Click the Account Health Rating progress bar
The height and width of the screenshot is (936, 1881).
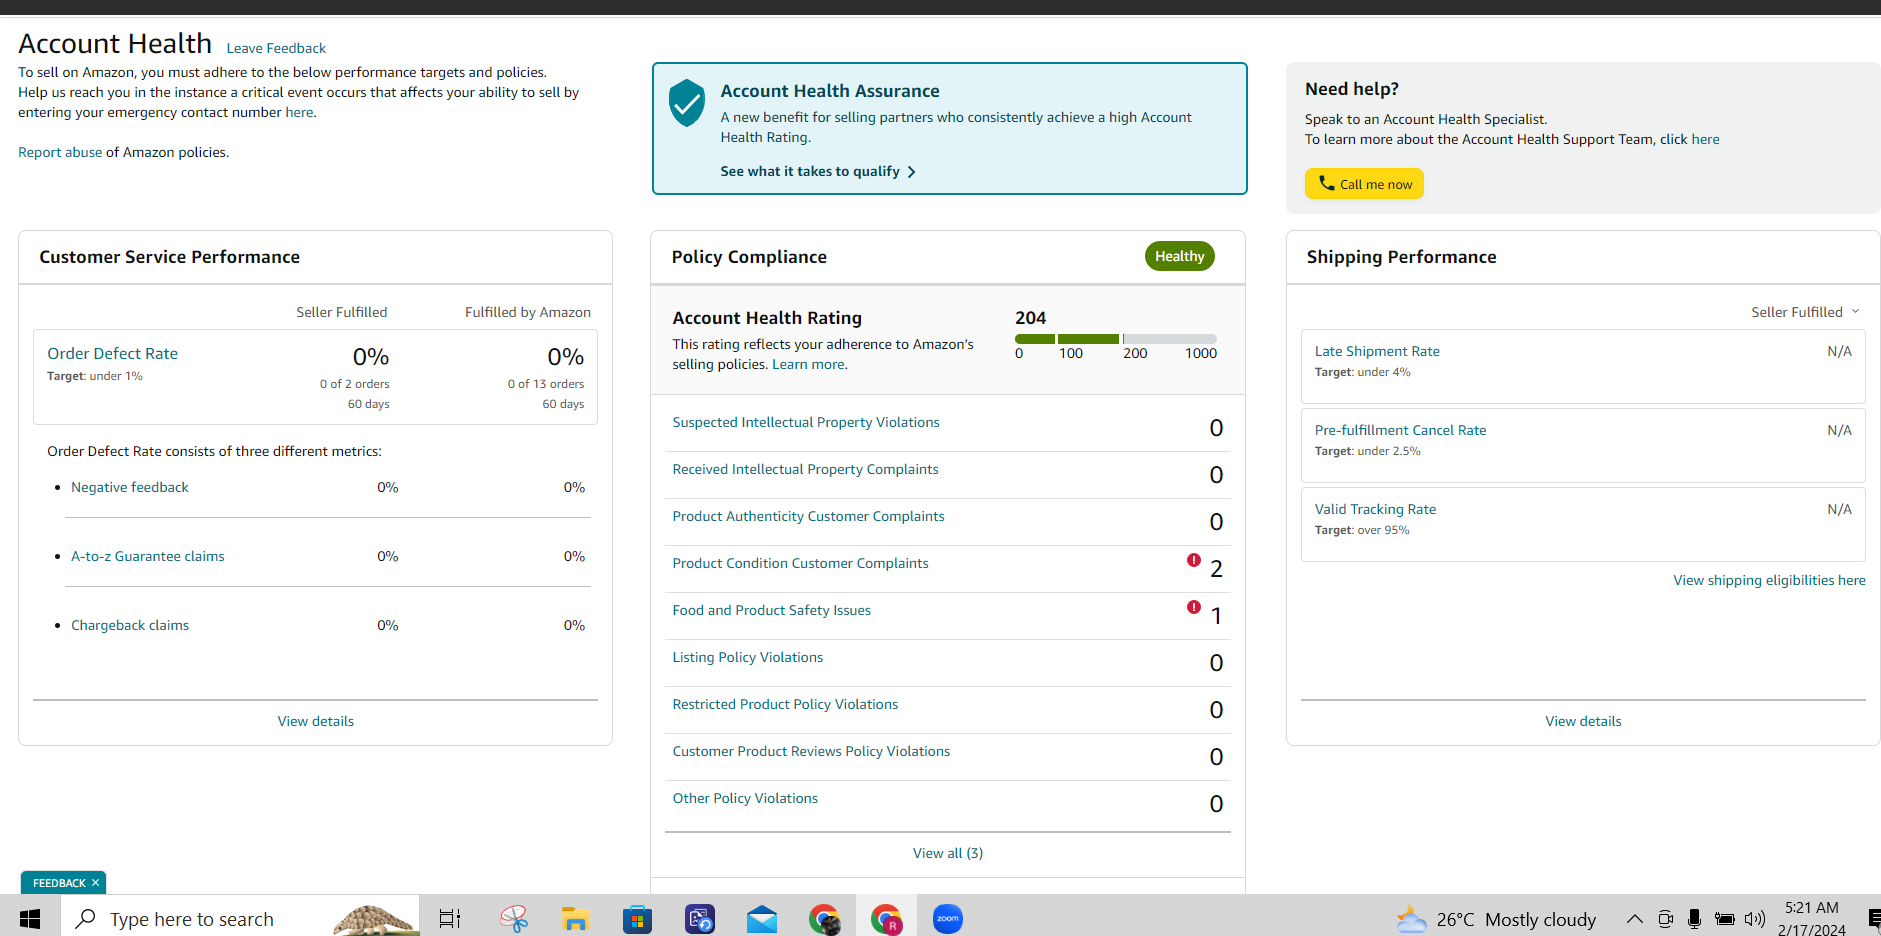coord(1116,339)
